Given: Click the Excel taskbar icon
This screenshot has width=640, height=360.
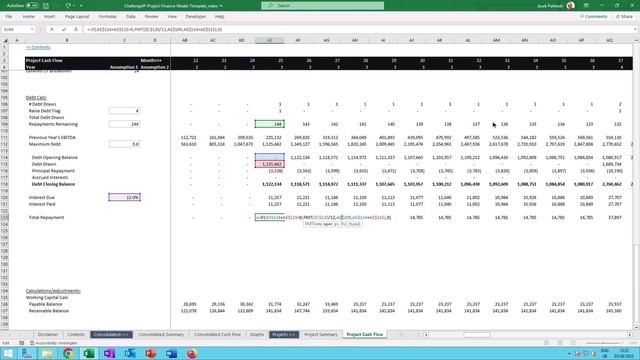Looking at the screenshot, I should click(x=89, y=353).
